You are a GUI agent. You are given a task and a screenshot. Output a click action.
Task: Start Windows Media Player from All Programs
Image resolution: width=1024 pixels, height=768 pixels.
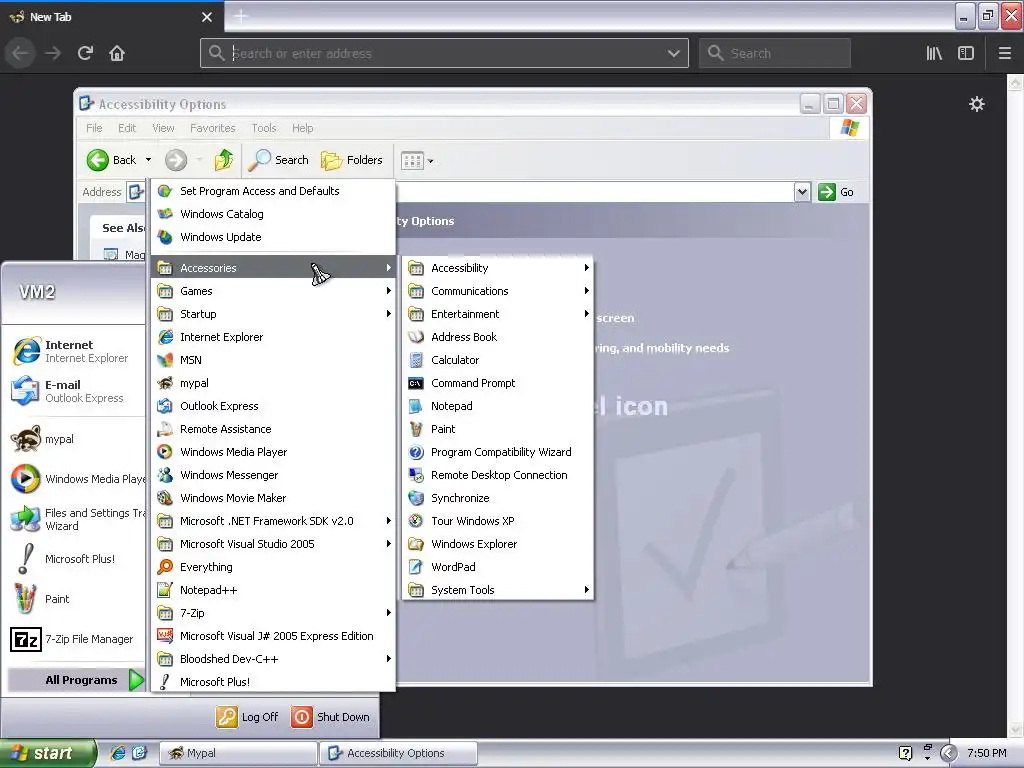tap(273, 452)
